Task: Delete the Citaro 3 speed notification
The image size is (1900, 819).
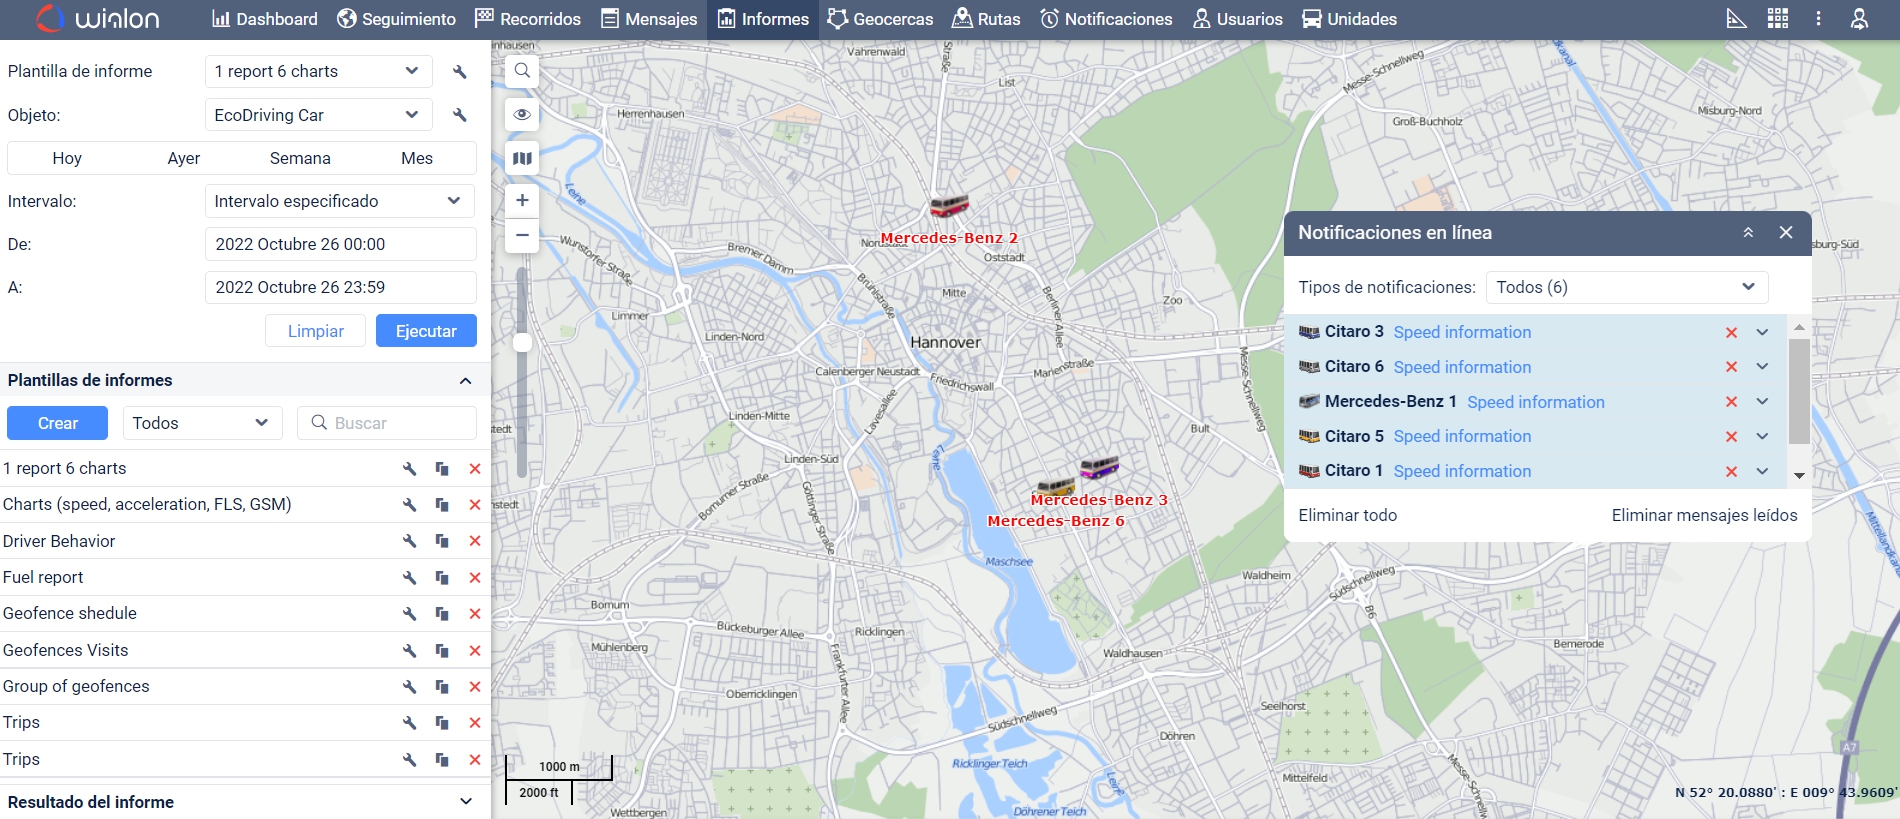Action: (x=1731, y=333)
